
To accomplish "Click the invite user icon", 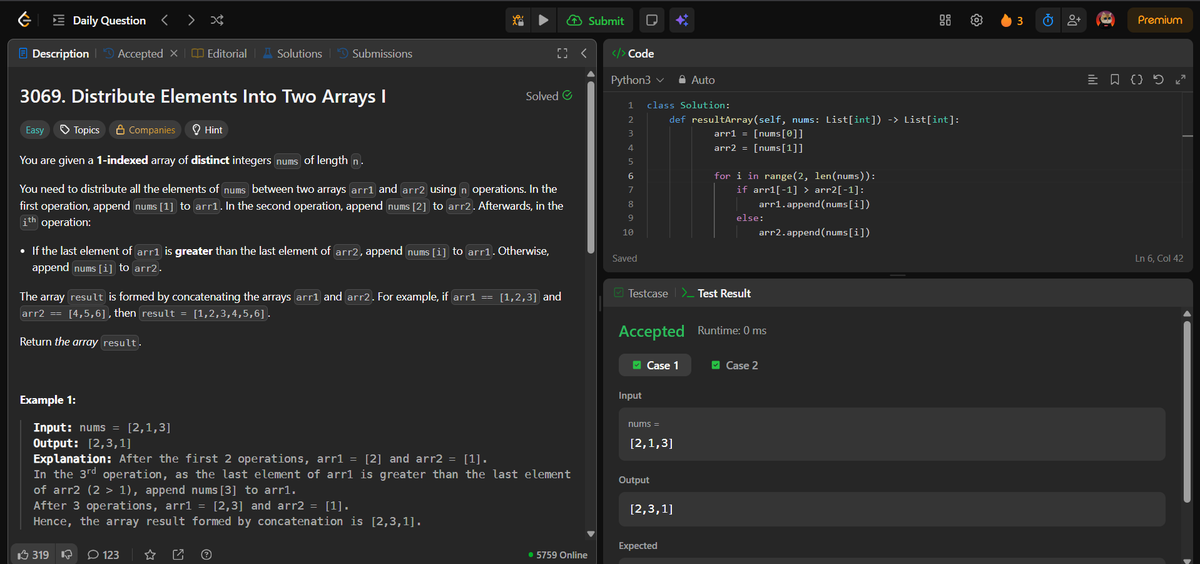I will [1075, 20].
